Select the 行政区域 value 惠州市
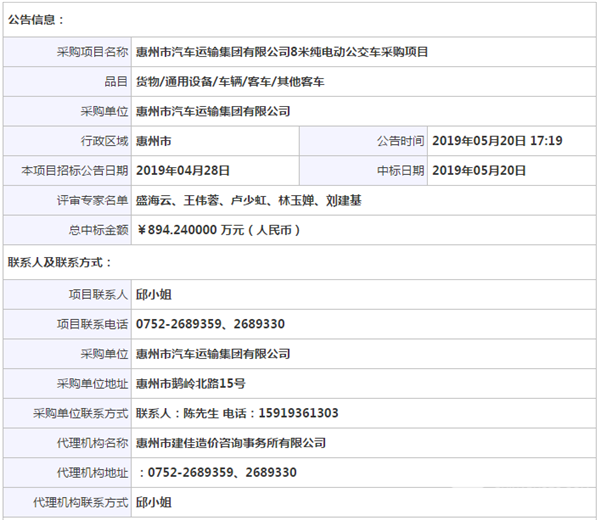 coord(153,141)
